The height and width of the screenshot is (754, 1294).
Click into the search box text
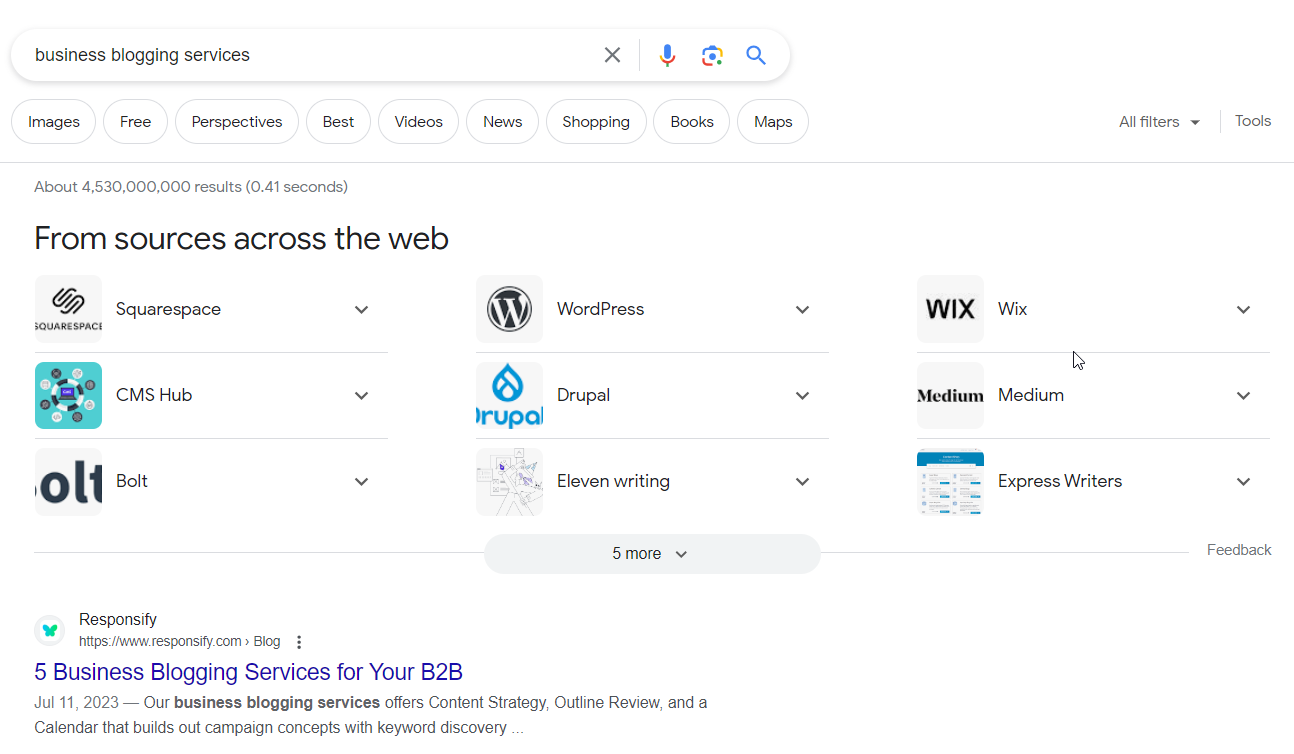[142, 55]
